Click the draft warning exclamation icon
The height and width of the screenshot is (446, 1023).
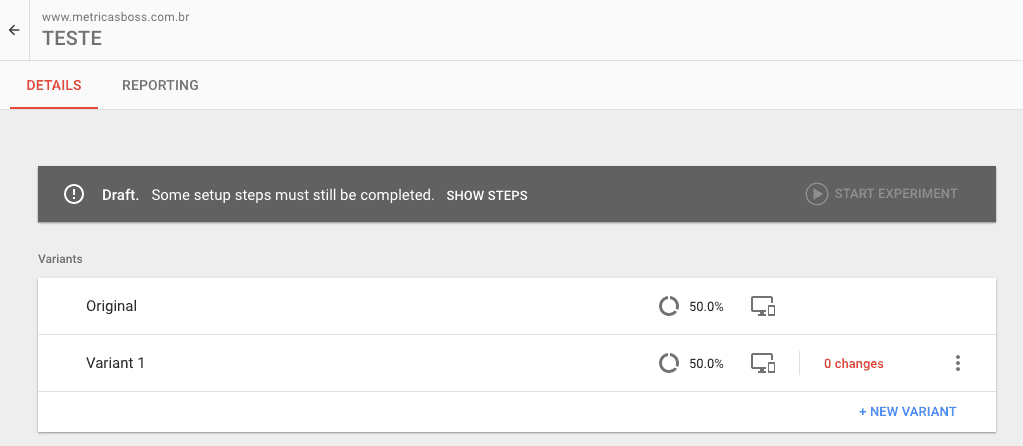[74, 194]
